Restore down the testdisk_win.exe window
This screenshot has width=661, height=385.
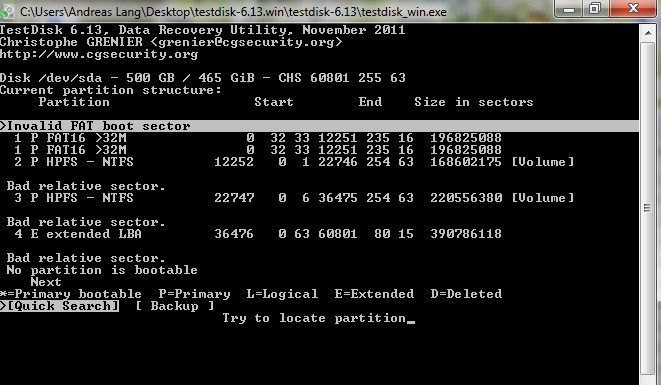point(595,9)
